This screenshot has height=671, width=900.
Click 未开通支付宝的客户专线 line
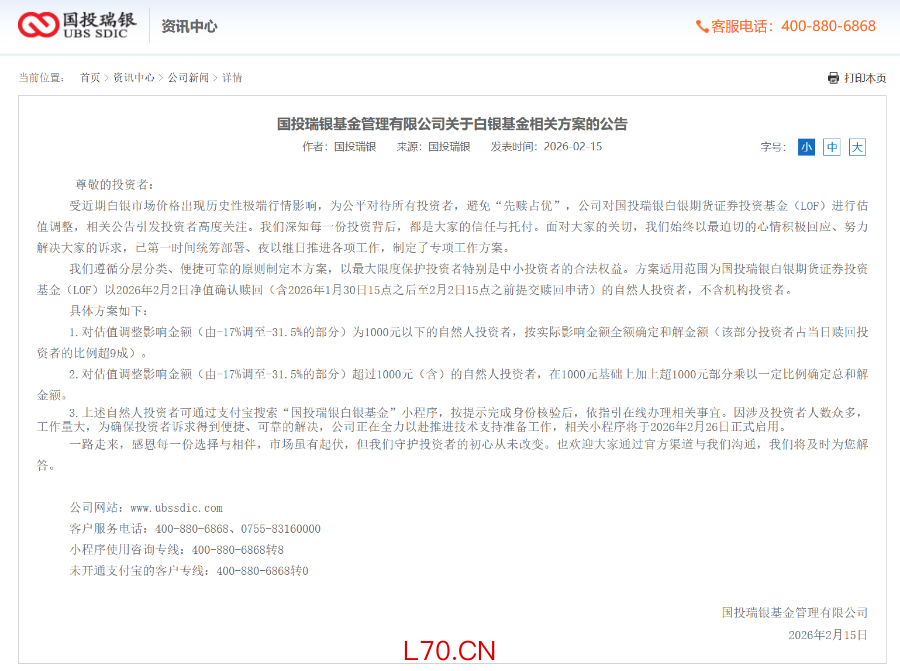pyautogui.click(x=189, y=571)
